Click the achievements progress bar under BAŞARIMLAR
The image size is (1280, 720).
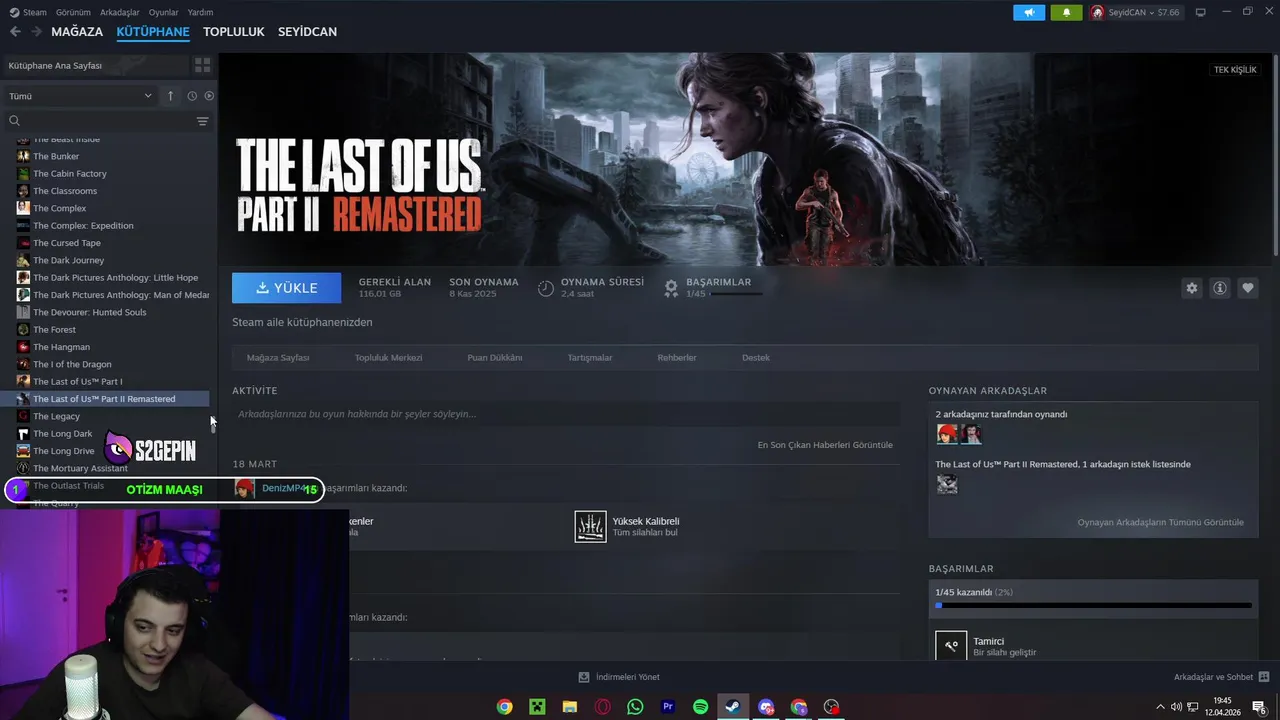[1093, 605]
